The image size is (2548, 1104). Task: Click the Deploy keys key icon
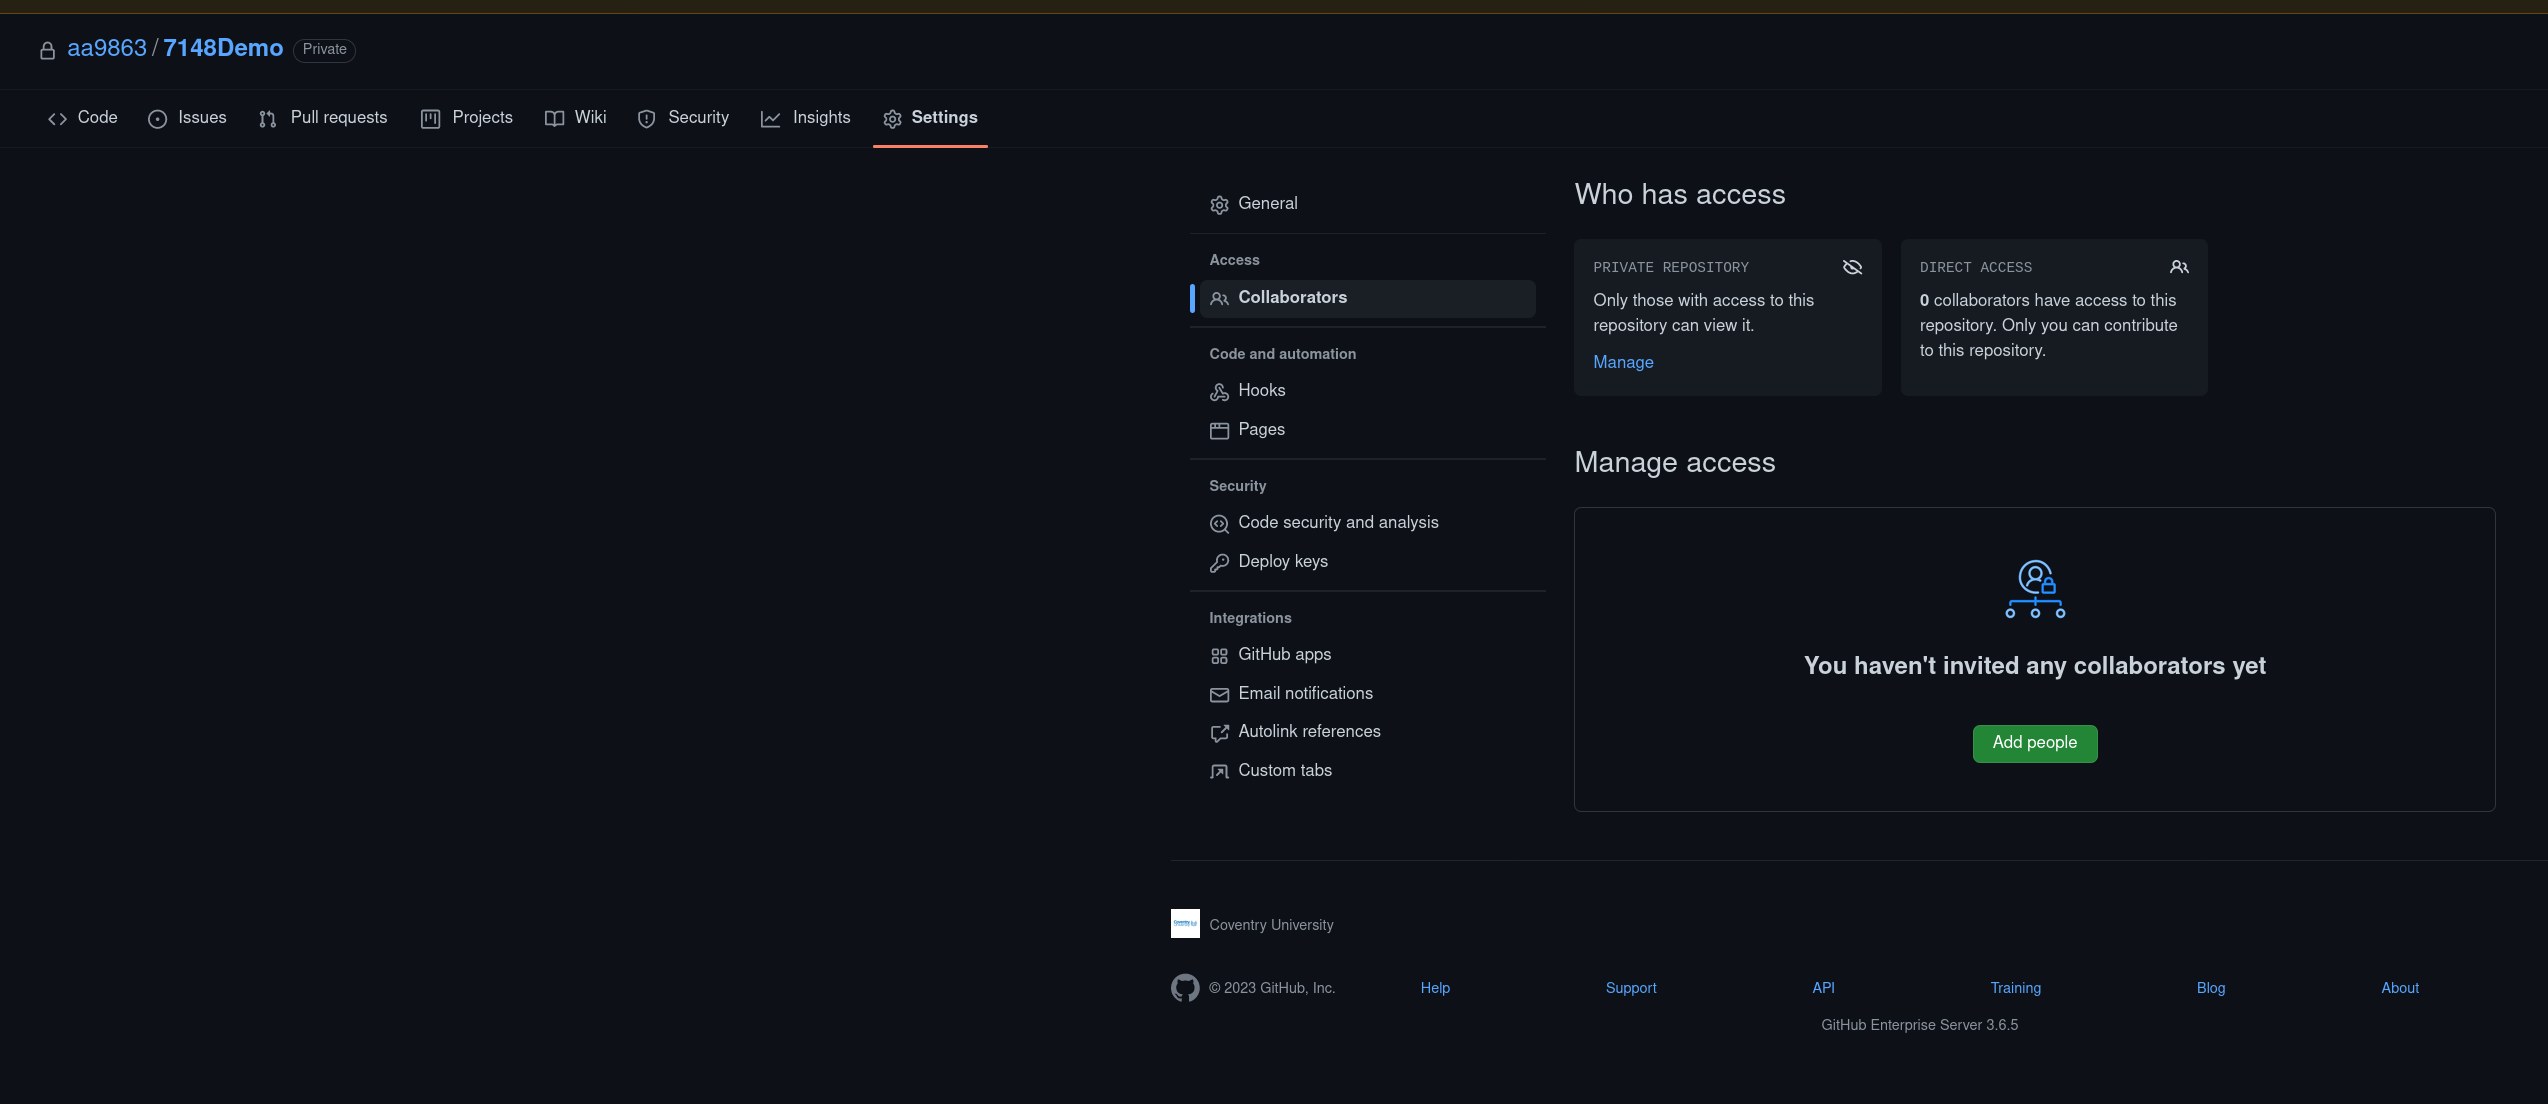(1219, 563)
